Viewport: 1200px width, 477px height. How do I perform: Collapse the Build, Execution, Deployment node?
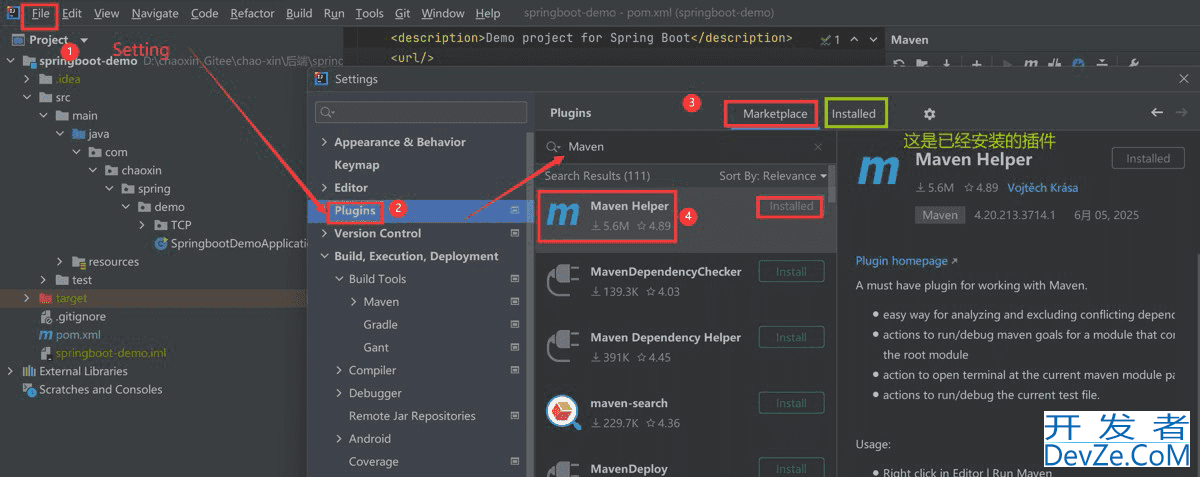324,257
